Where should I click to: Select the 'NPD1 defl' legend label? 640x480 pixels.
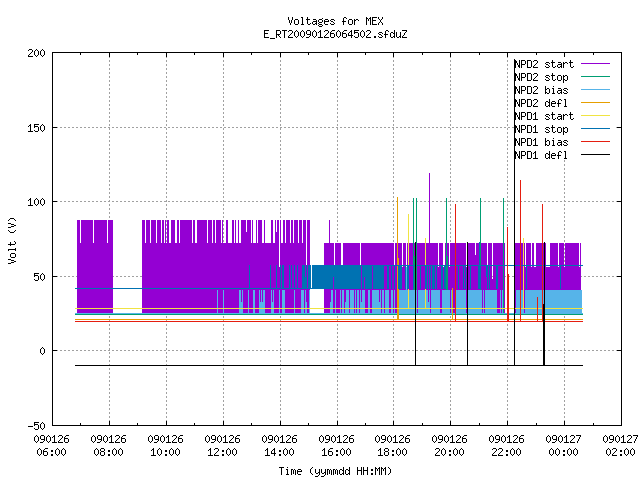(541, 156)
